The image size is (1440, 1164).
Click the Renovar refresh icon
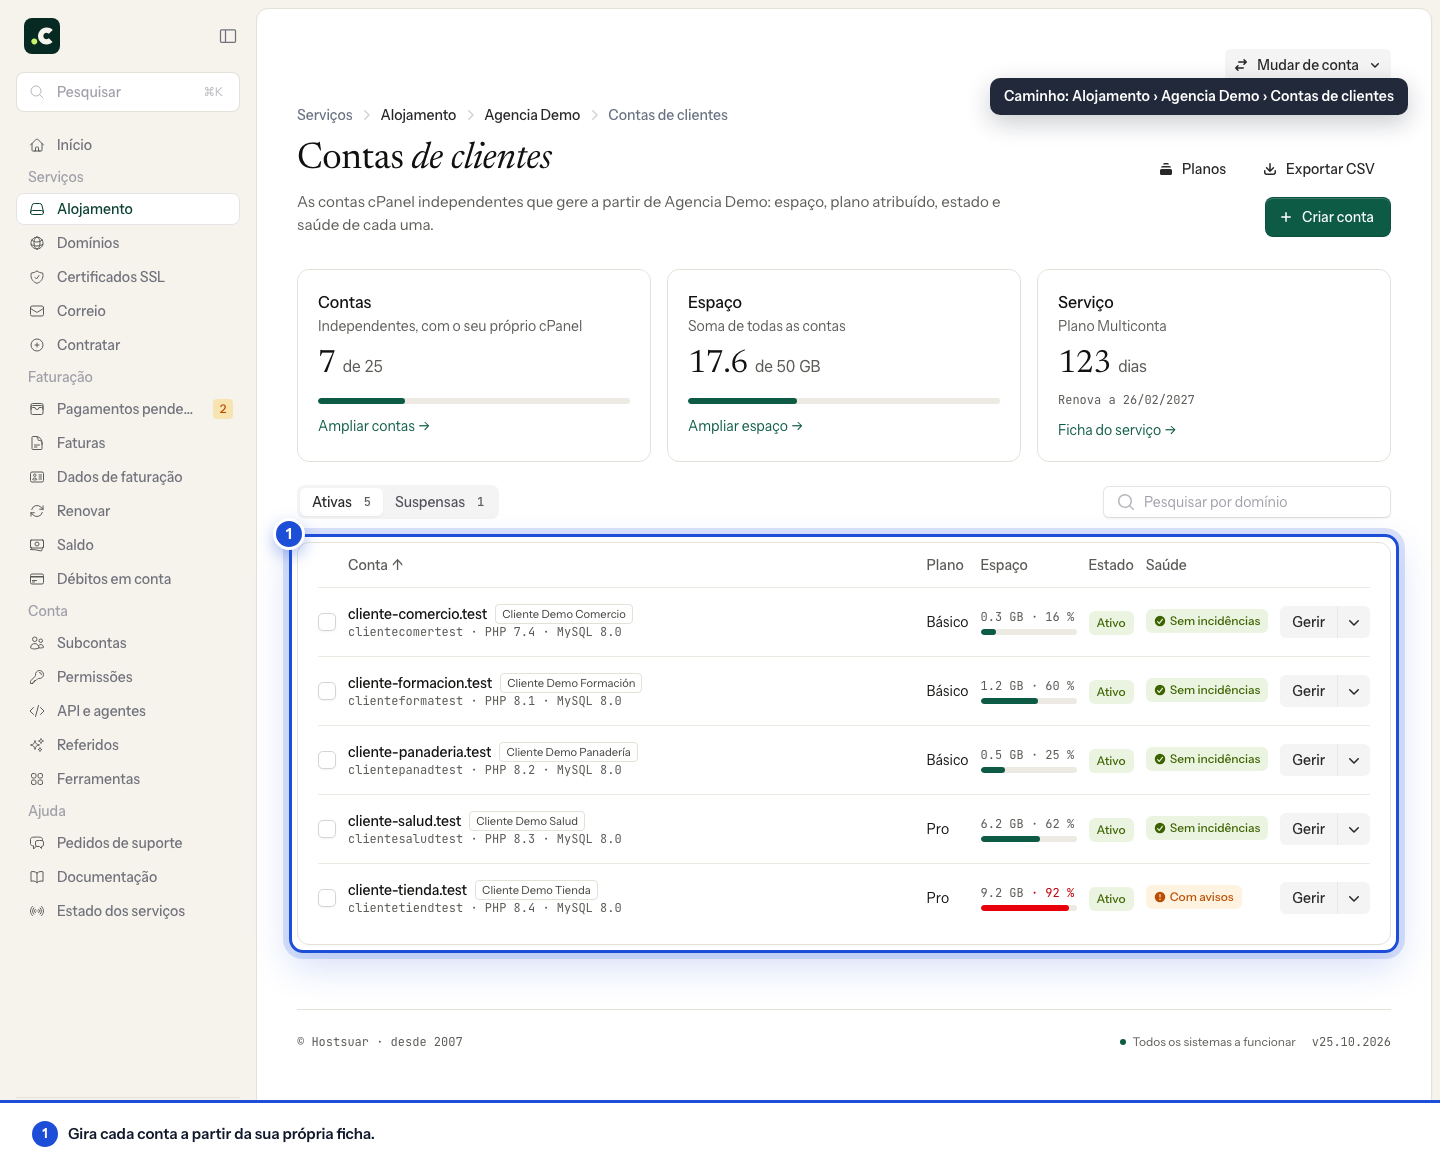pyautogui.click(x=37, y=511)
